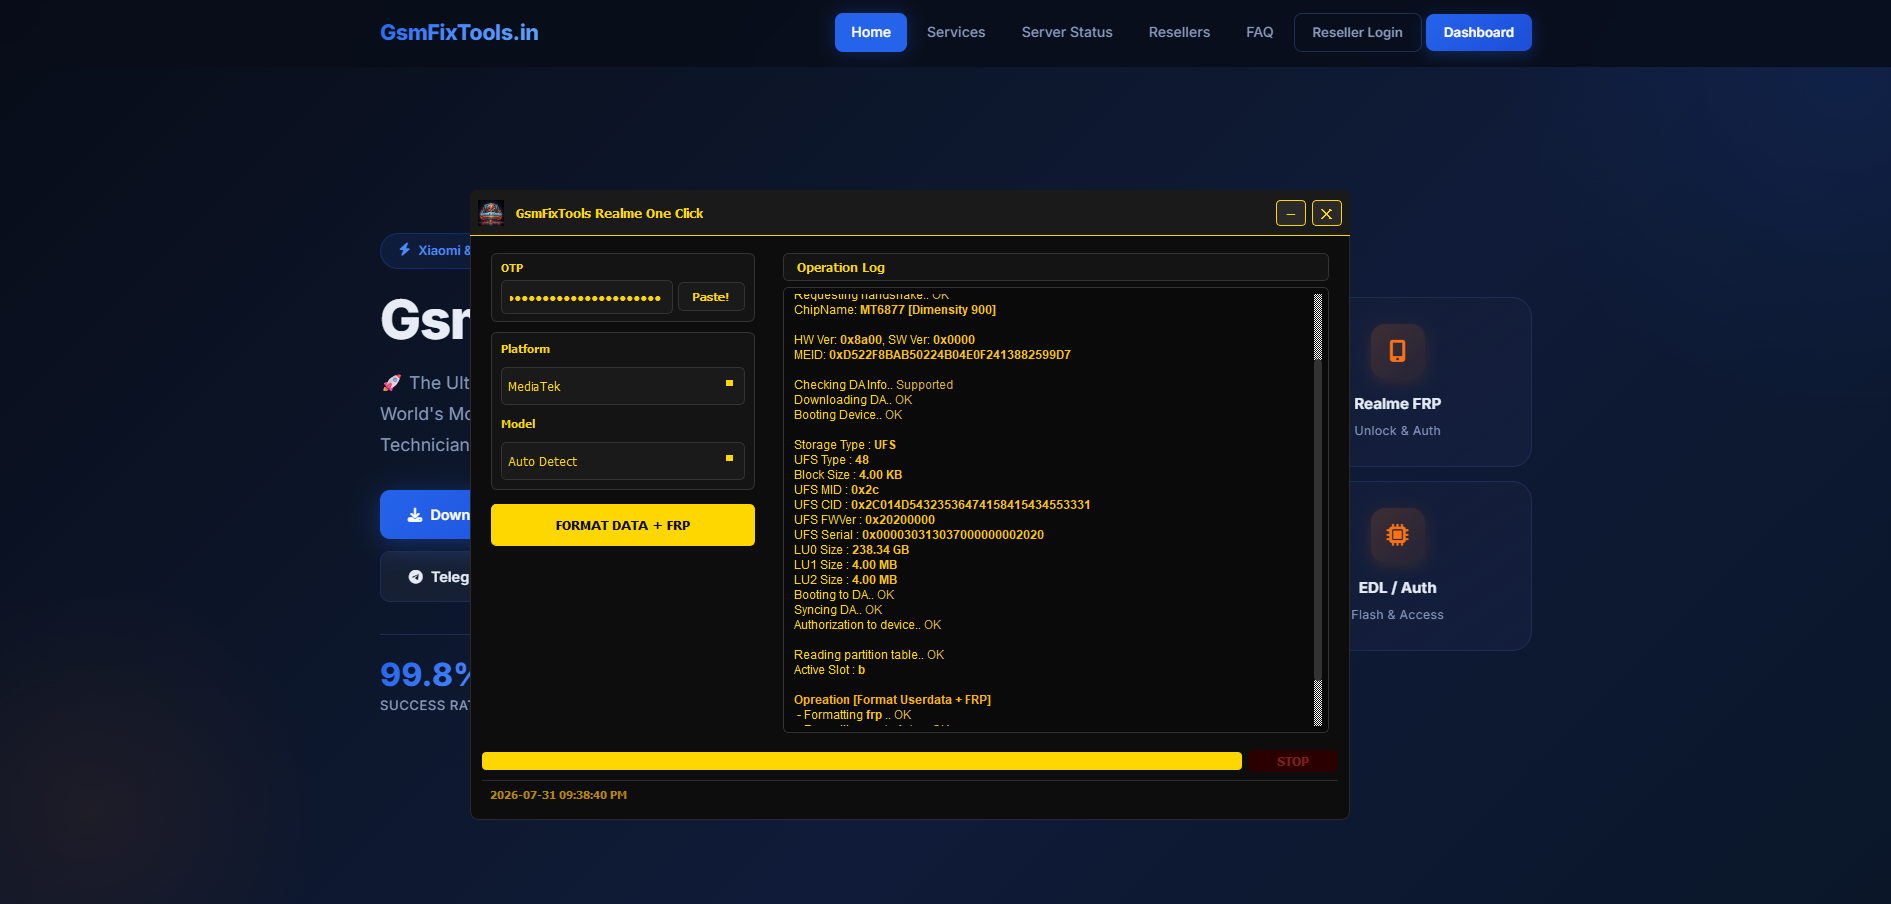Click the 'MEID:' log line

coord(932,355)
